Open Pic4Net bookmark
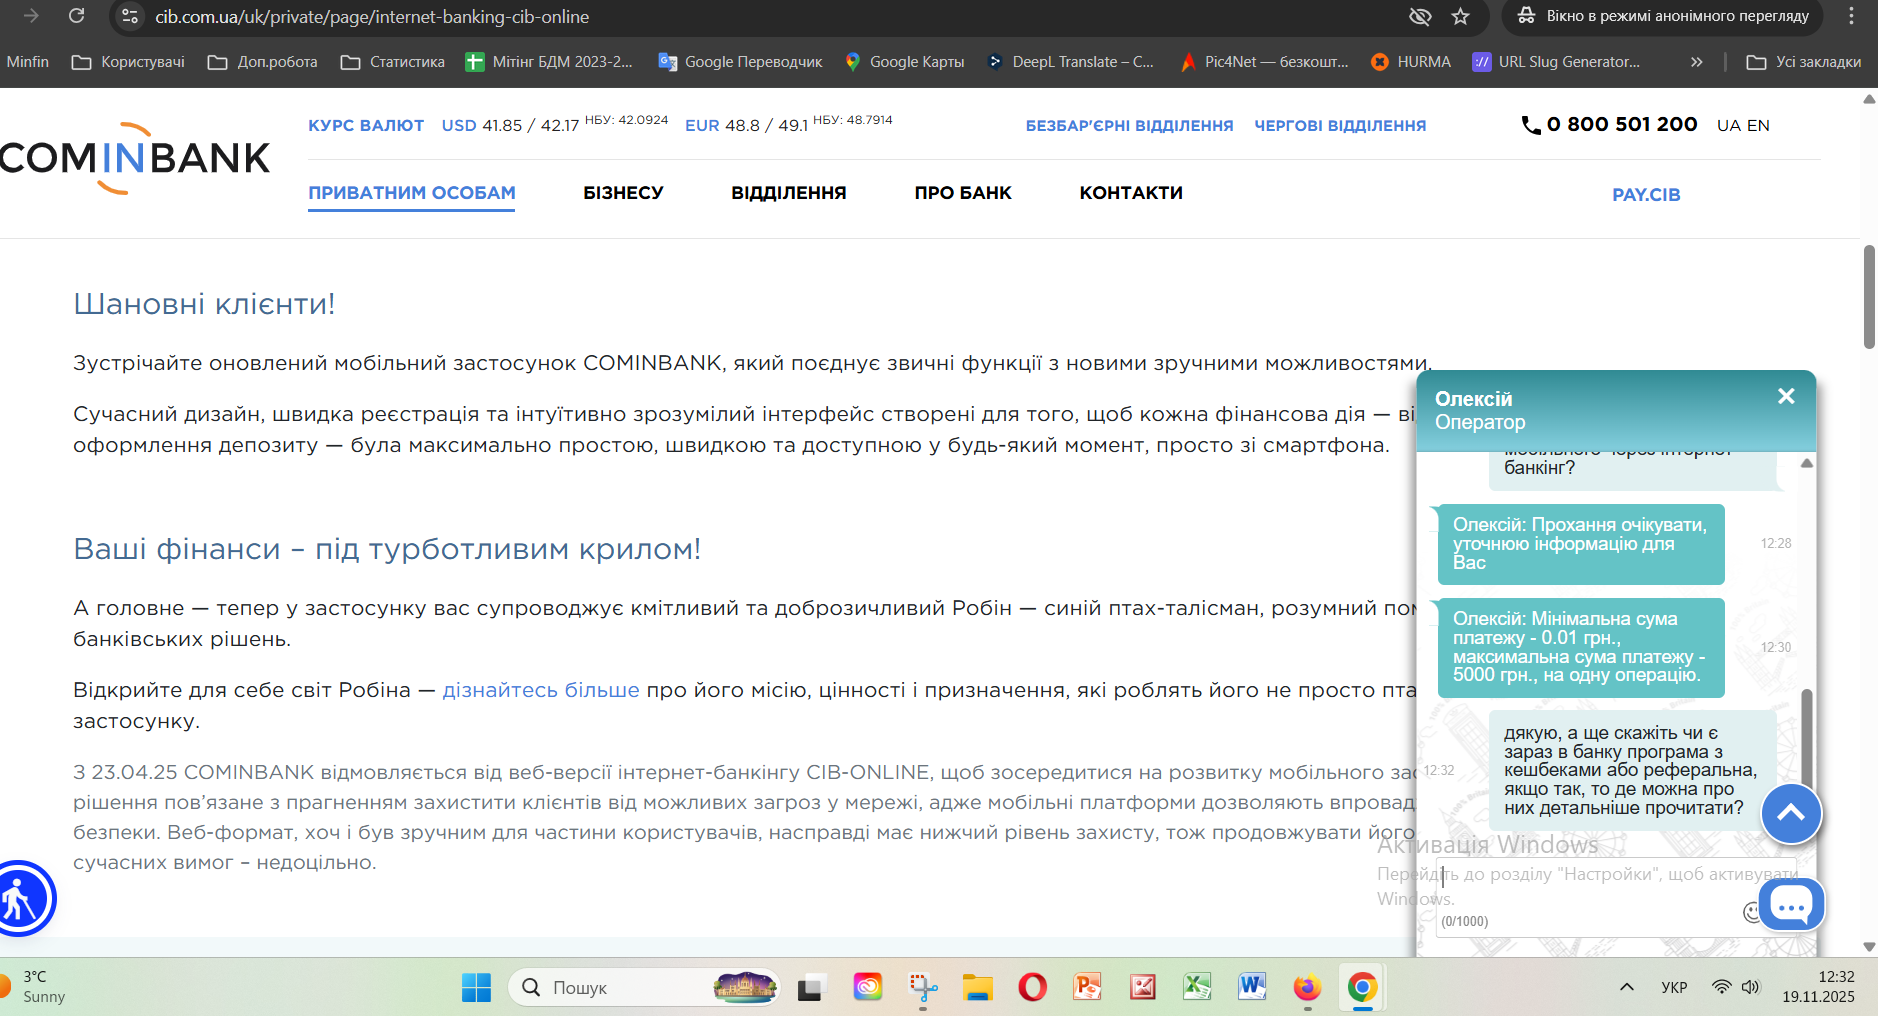Viewport: 1878px width, 1016px height. coord(1264,62)
